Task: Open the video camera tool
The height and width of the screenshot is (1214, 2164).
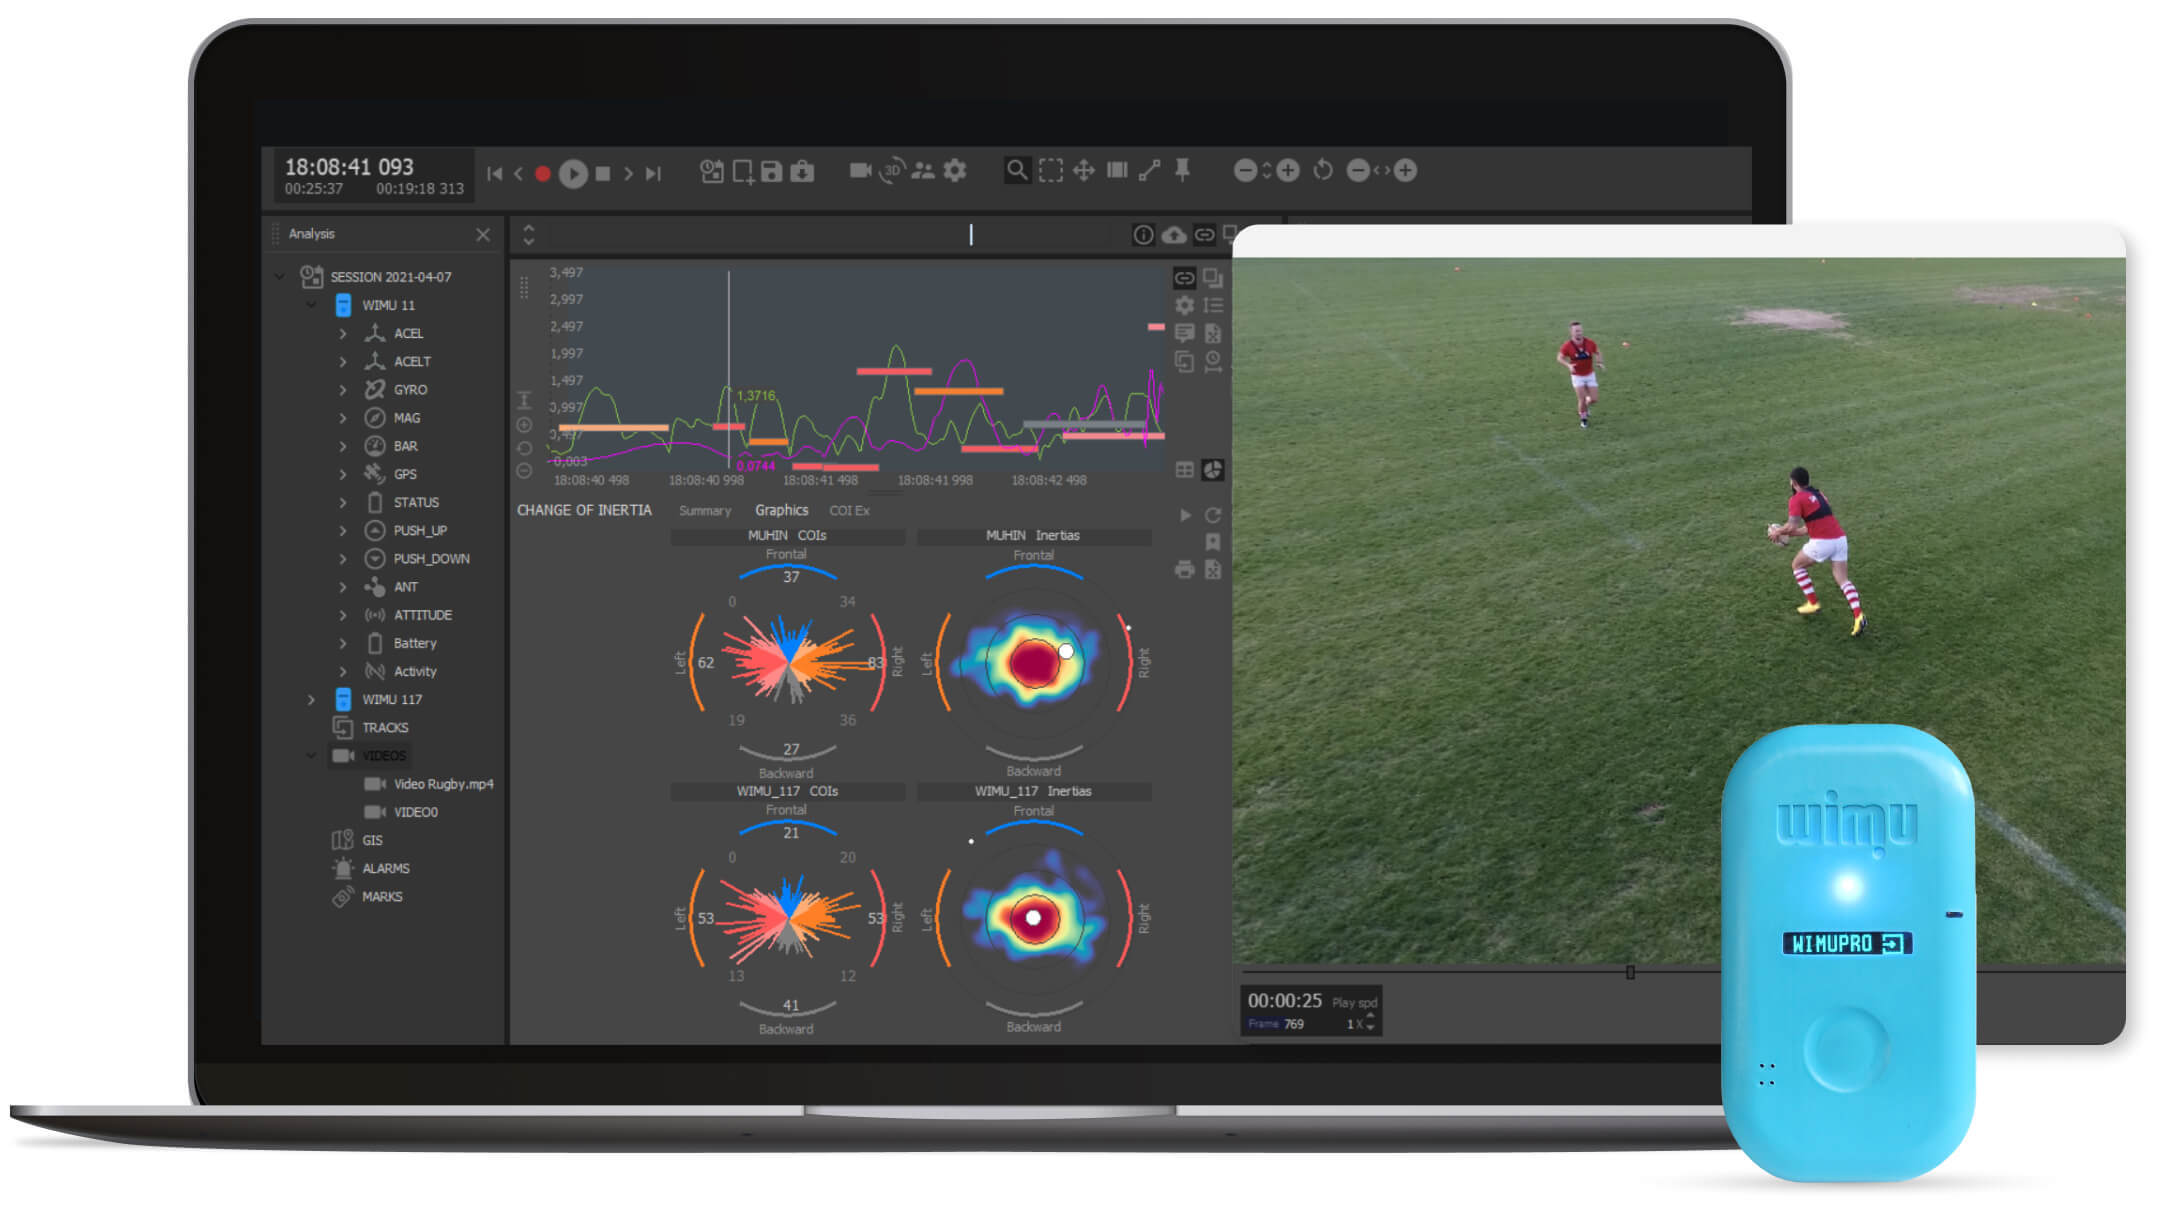Action: (859, 171)
